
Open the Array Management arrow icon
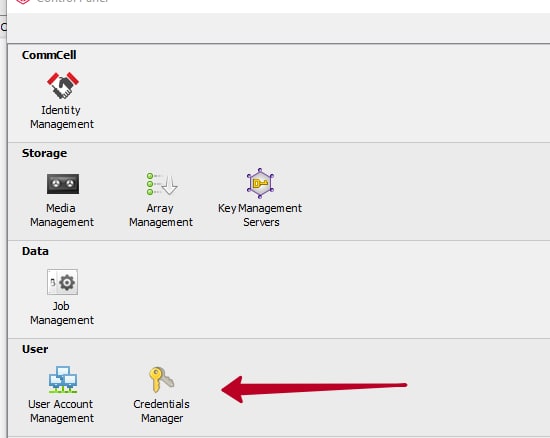point(162,183)
